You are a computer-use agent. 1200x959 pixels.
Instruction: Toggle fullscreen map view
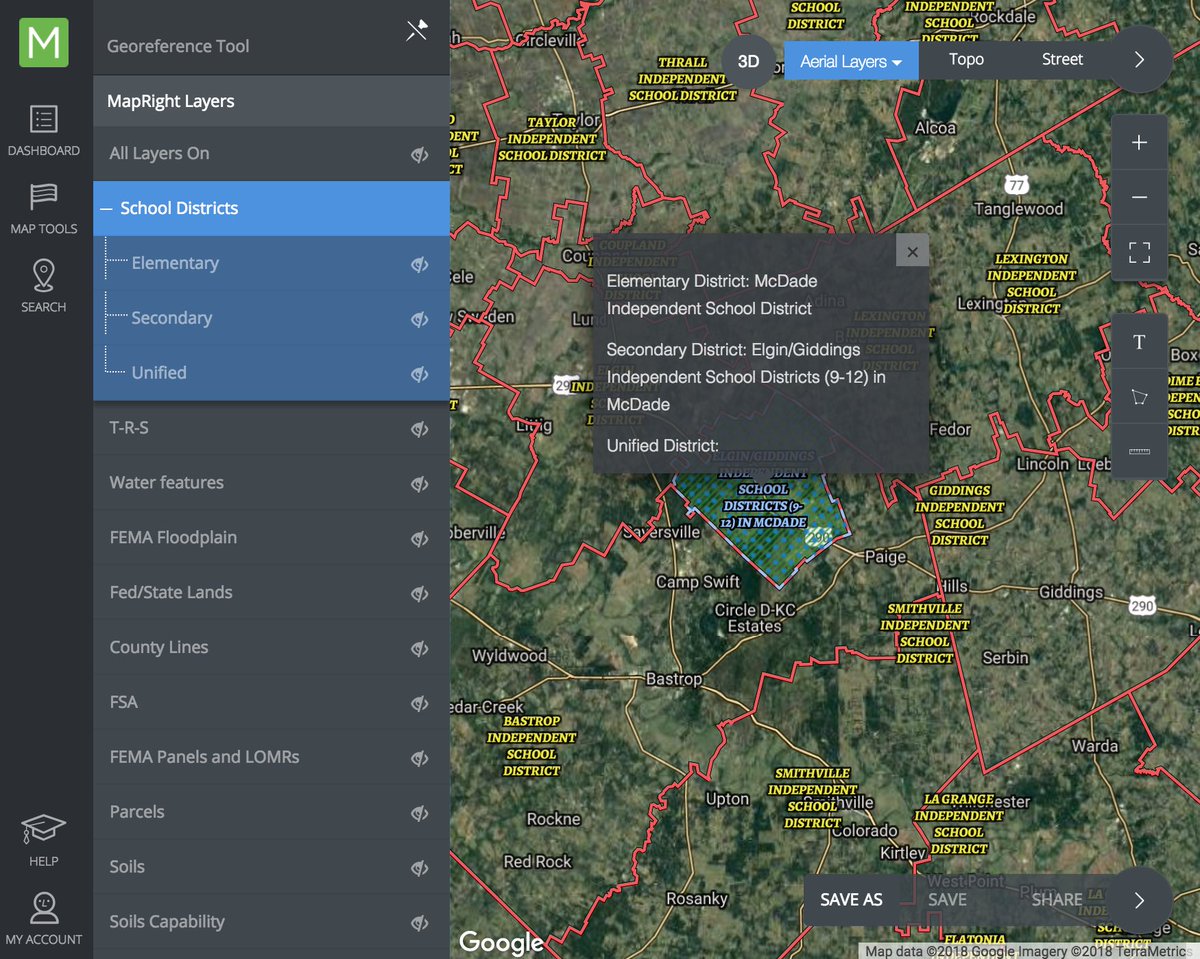[1139, 252]
